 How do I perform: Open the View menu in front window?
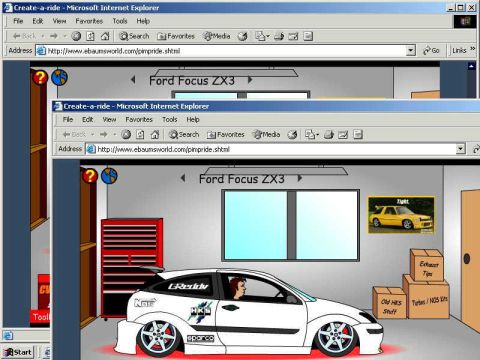(x=109, y=119)
